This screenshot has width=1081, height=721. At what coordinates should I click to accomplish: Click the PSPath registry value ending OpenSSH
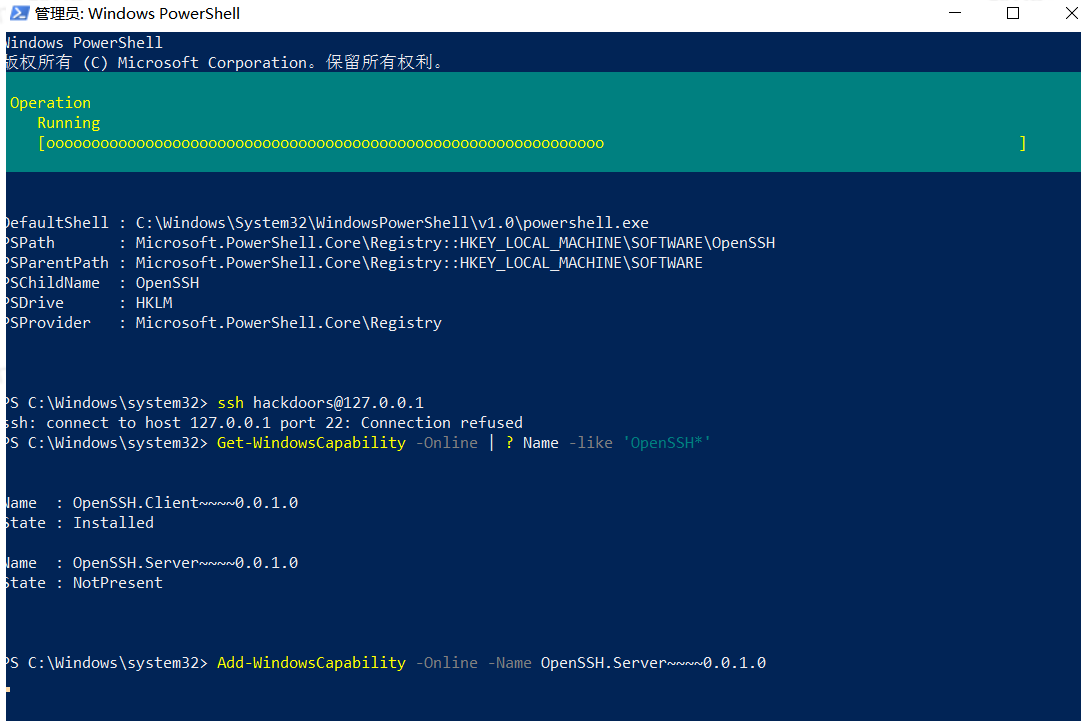click(x=456, y=243)
